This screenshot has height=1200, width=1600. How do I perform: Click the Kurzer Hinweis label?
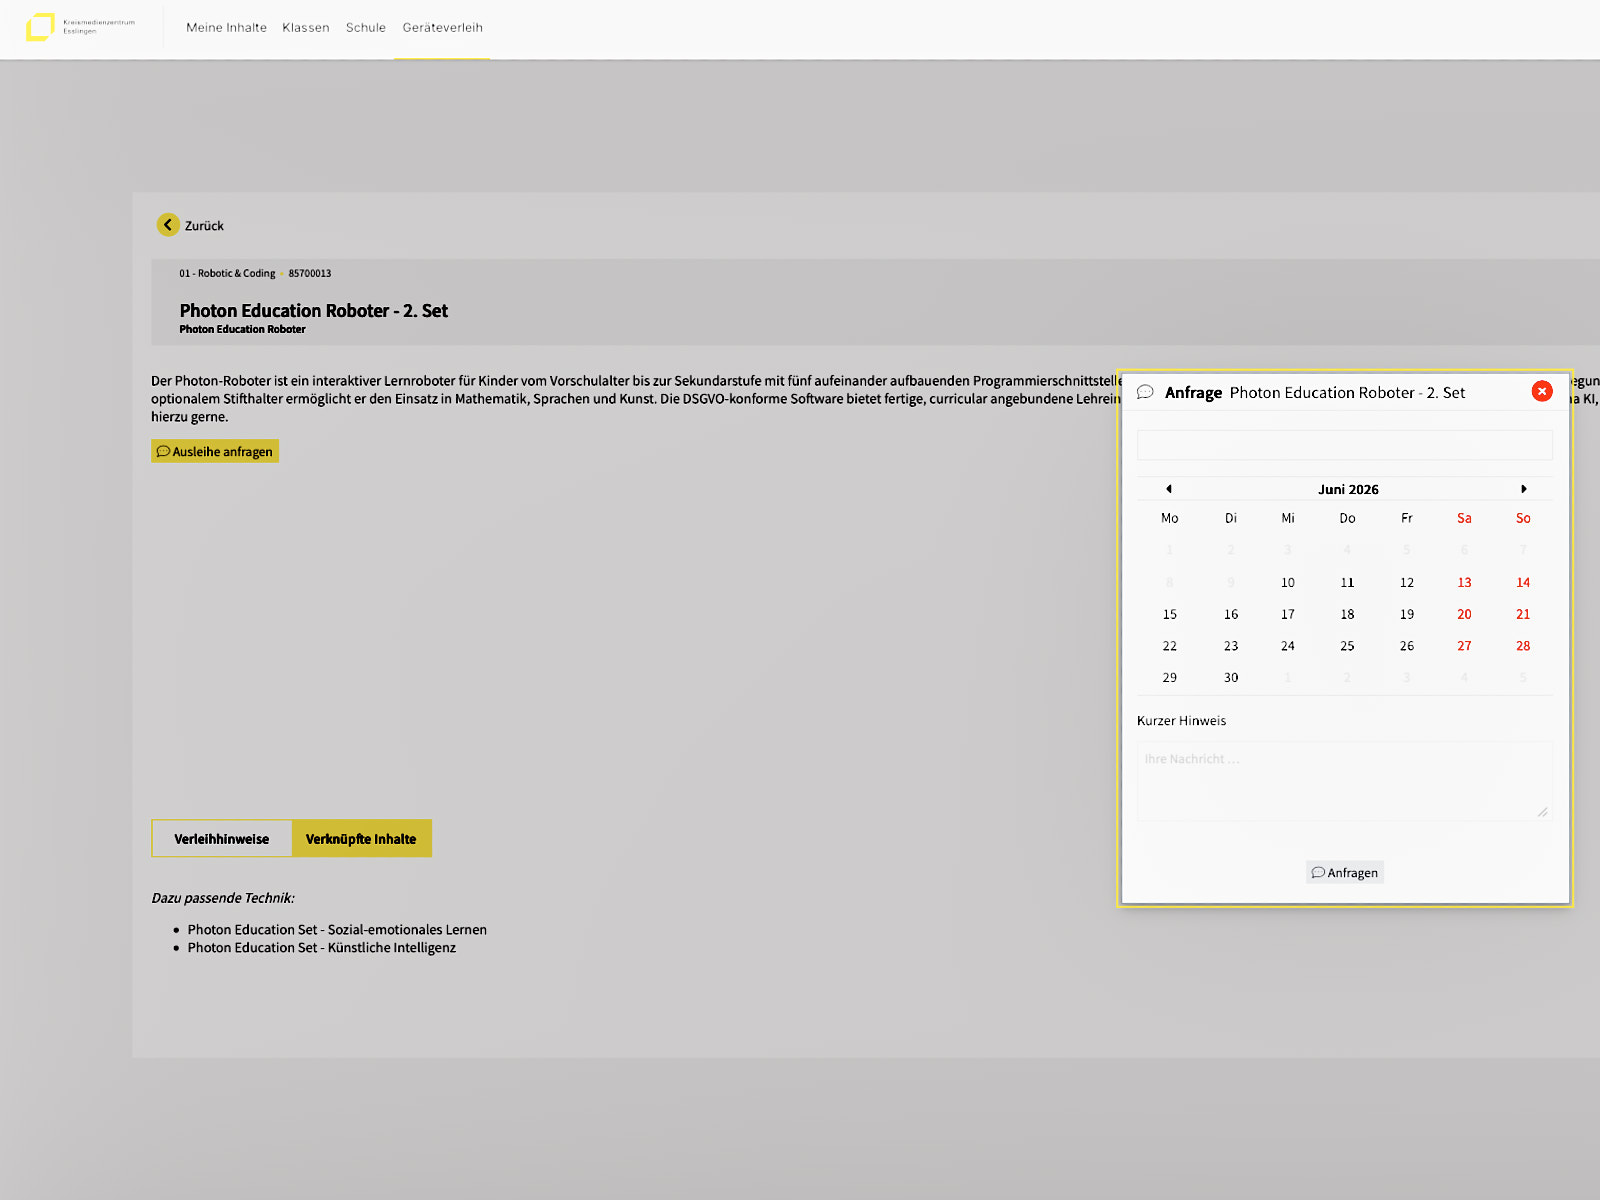tap(1181, 720)
